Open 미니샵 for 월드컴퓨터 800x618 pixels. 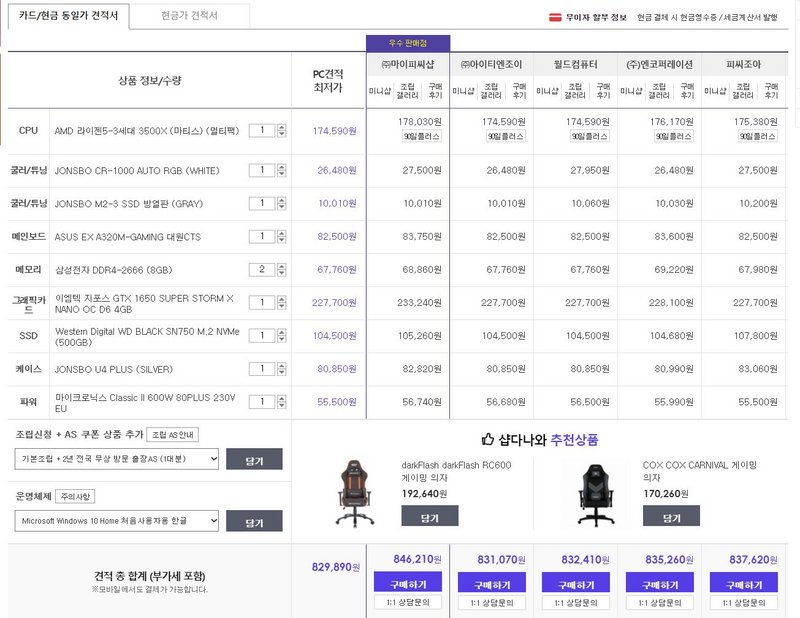[547, 91]
